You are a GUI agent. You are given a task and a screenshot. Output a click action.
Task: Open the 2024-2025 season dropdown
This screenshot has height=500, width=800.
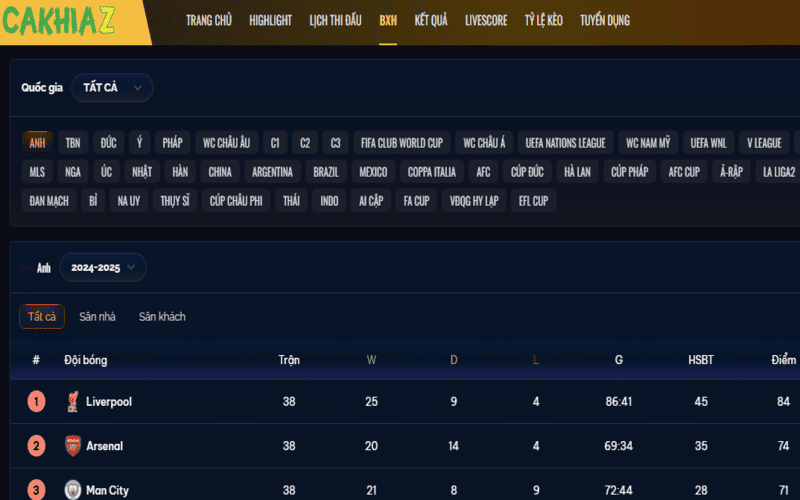[x=103, y=267]
